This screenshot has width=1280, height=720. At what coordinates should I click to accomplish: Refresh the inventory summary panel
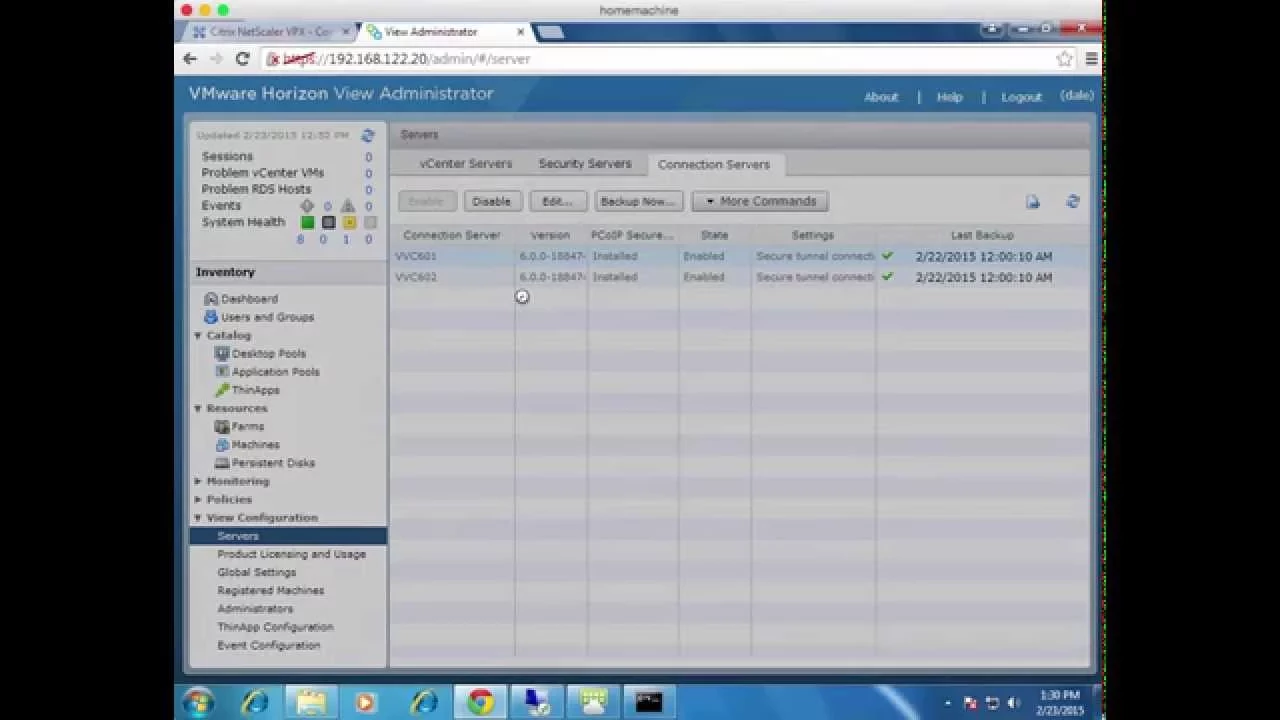(368, 135)
